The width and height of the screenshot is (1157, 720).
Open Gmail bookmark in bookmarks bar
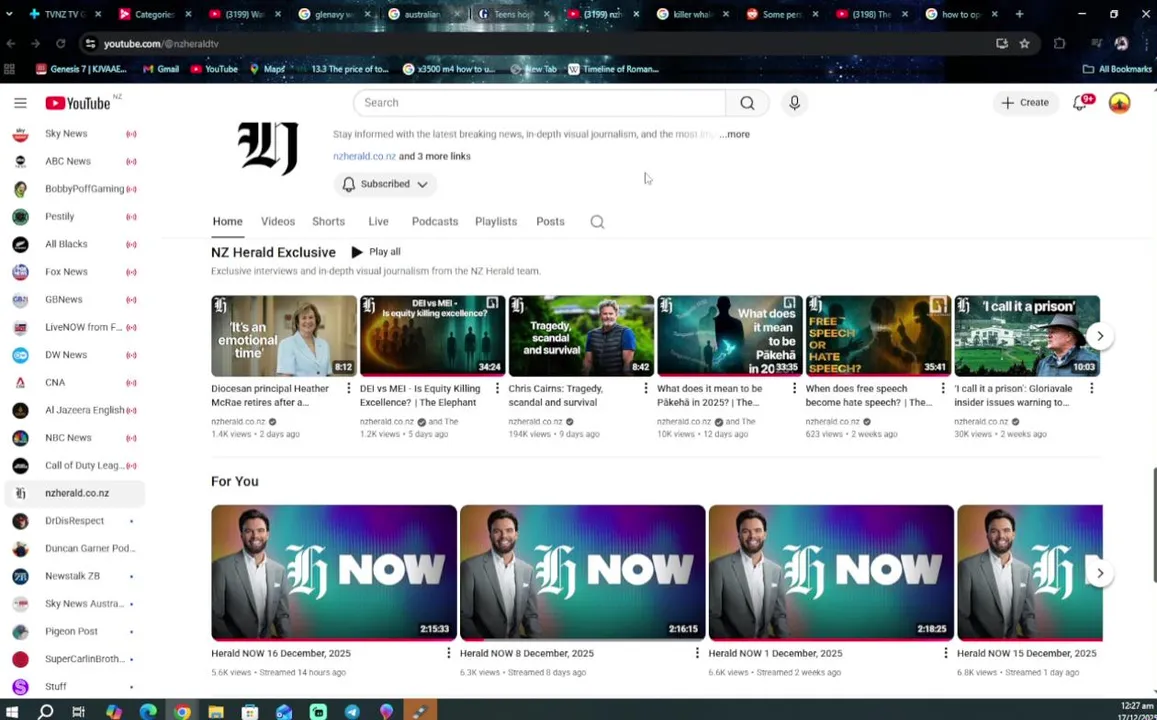pos(161,69)
